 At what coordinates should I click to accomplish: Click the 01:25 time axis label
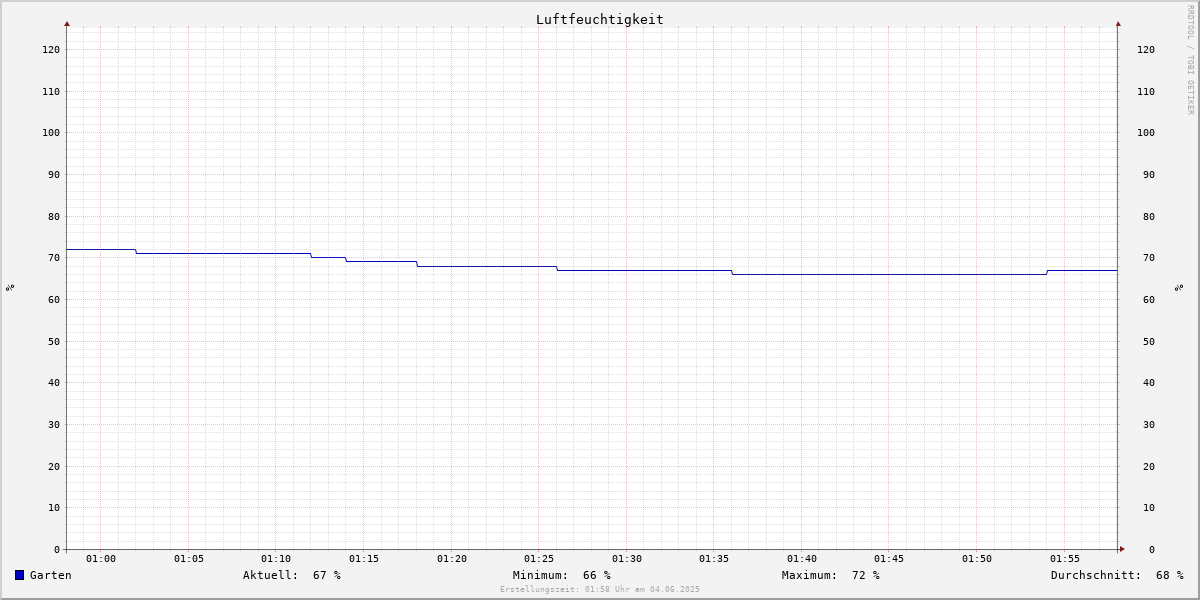point(539,559)
